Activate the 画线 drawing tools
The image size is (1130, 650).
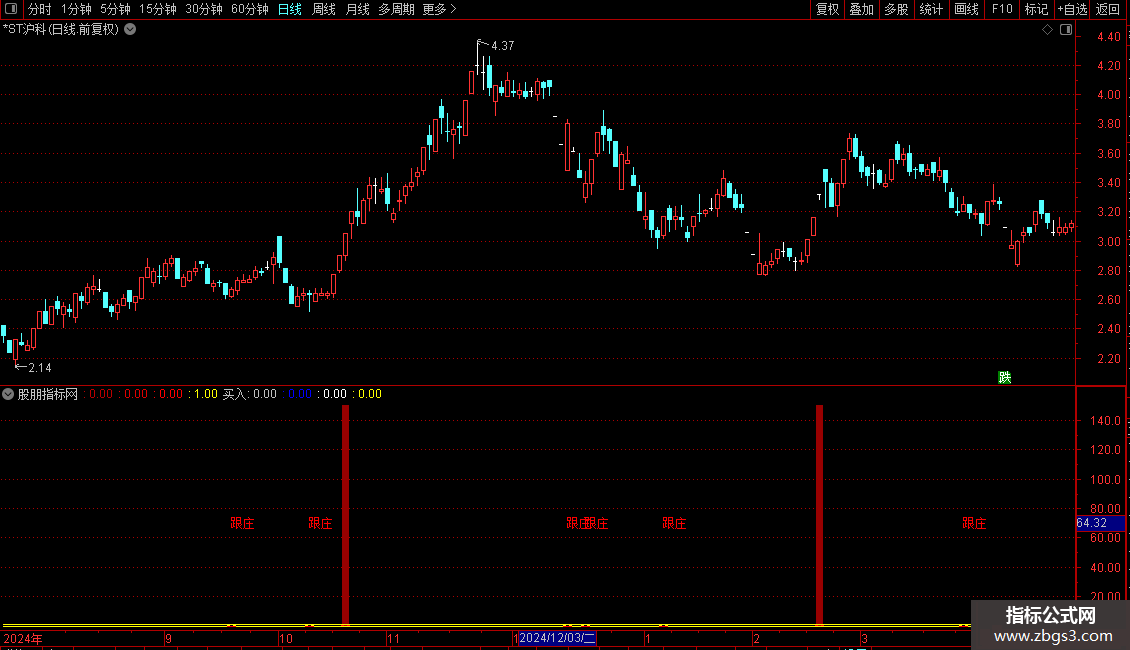click(x=966, y=9)
